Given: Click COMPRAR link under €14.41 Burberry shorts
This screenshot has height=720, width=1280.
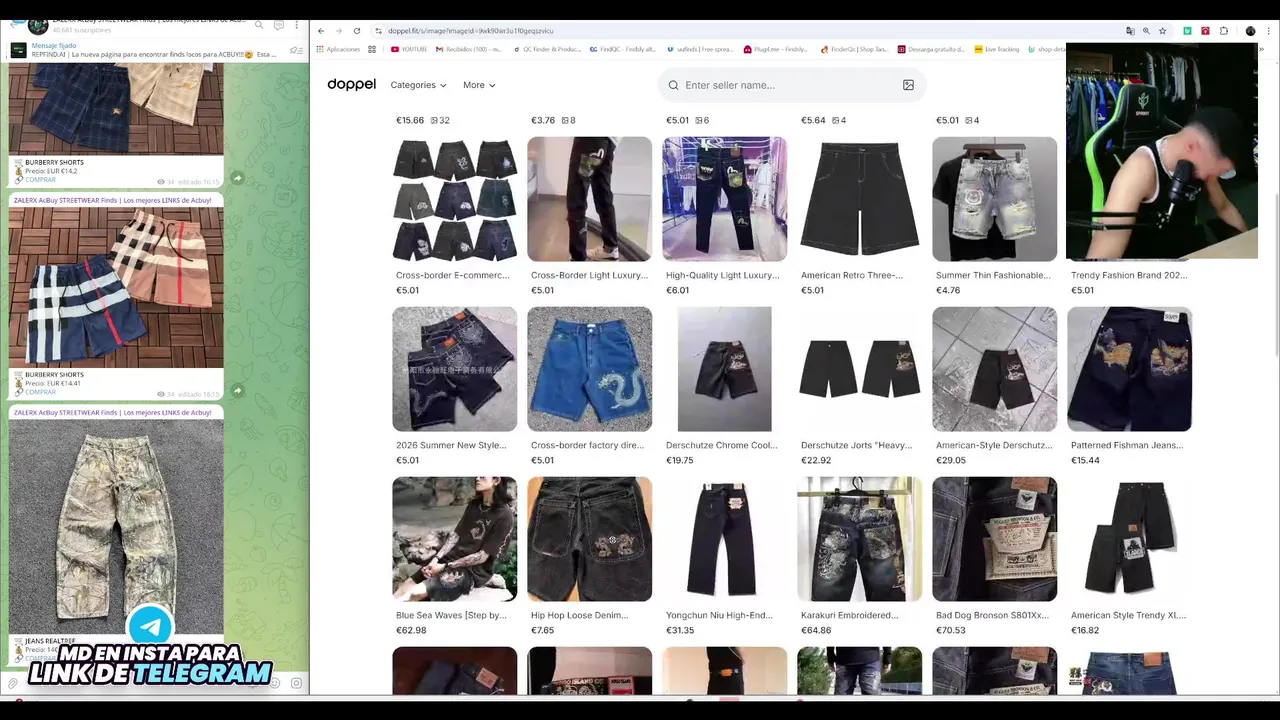Looking at the screenshot, I should [x=40, y=392].
